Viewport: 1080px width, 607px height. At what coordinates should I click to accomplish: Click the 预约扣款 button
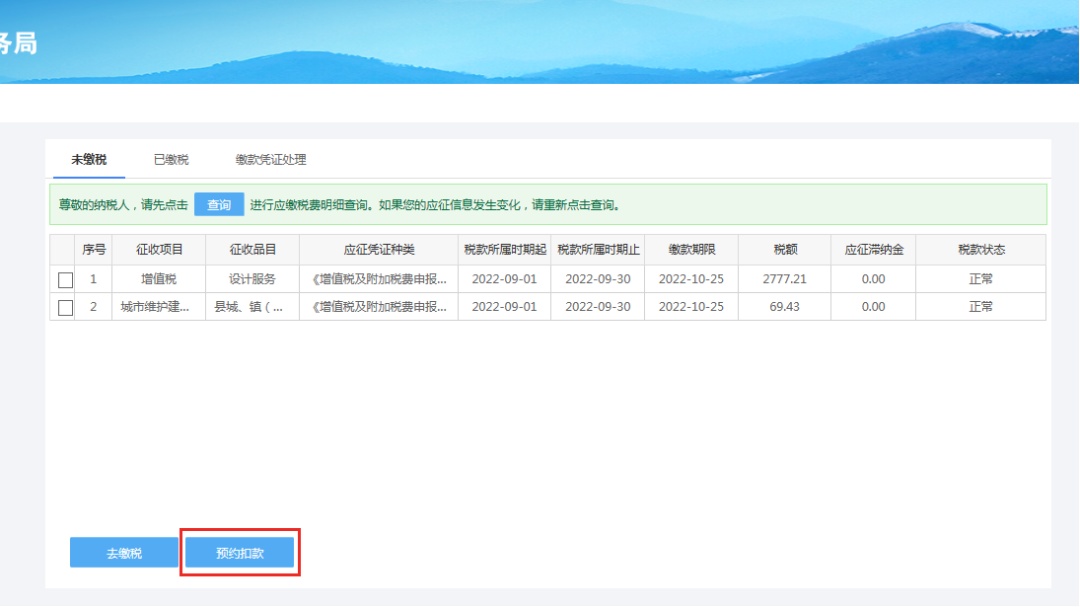[x=240, y=553]
